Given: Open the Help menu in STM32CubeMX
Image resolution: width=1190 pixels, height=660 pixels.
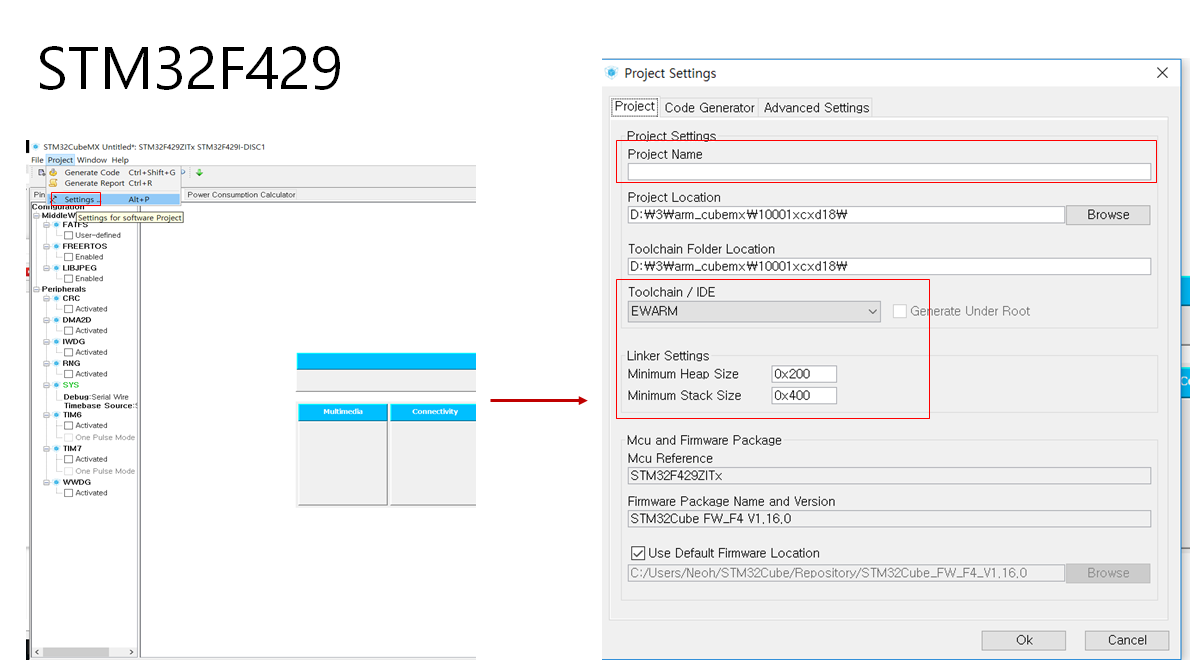Looking at the screenshot, I should 120,160.
